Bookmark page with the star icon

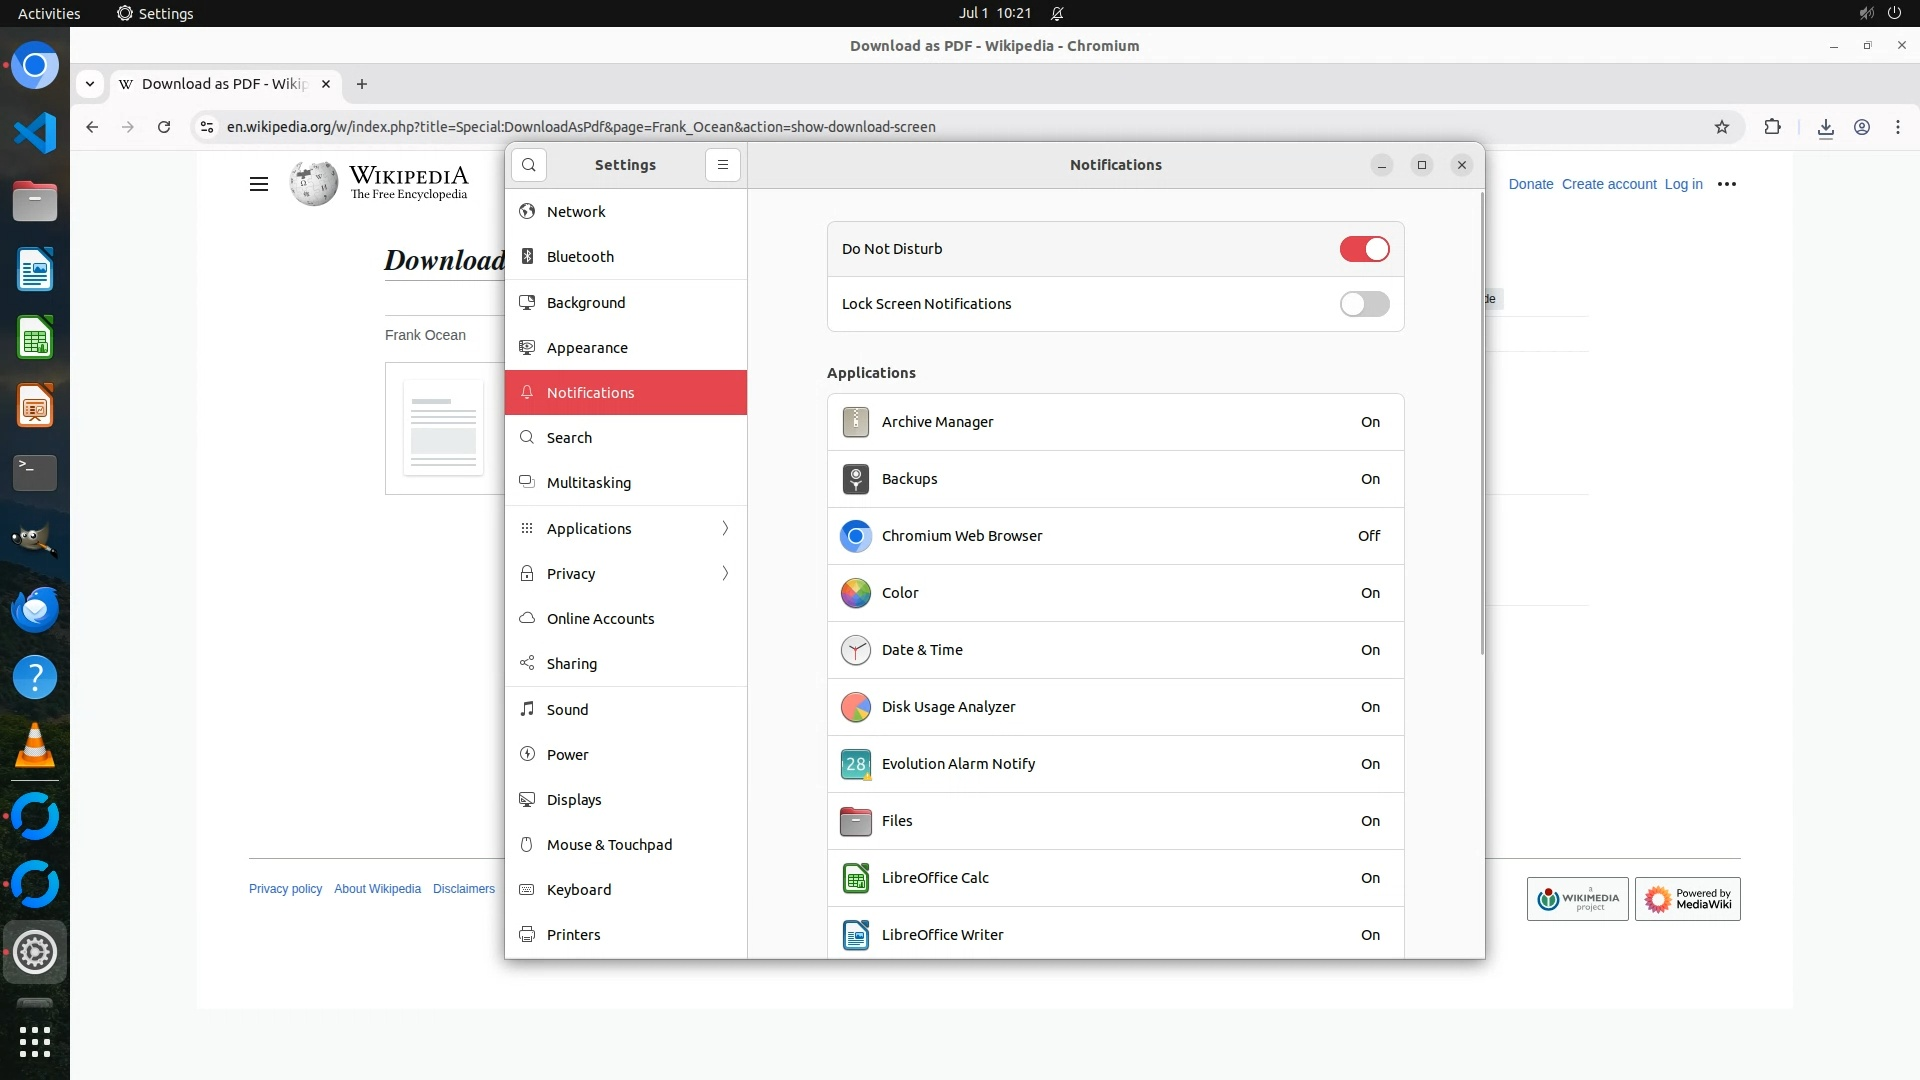tap(1722, 127)
